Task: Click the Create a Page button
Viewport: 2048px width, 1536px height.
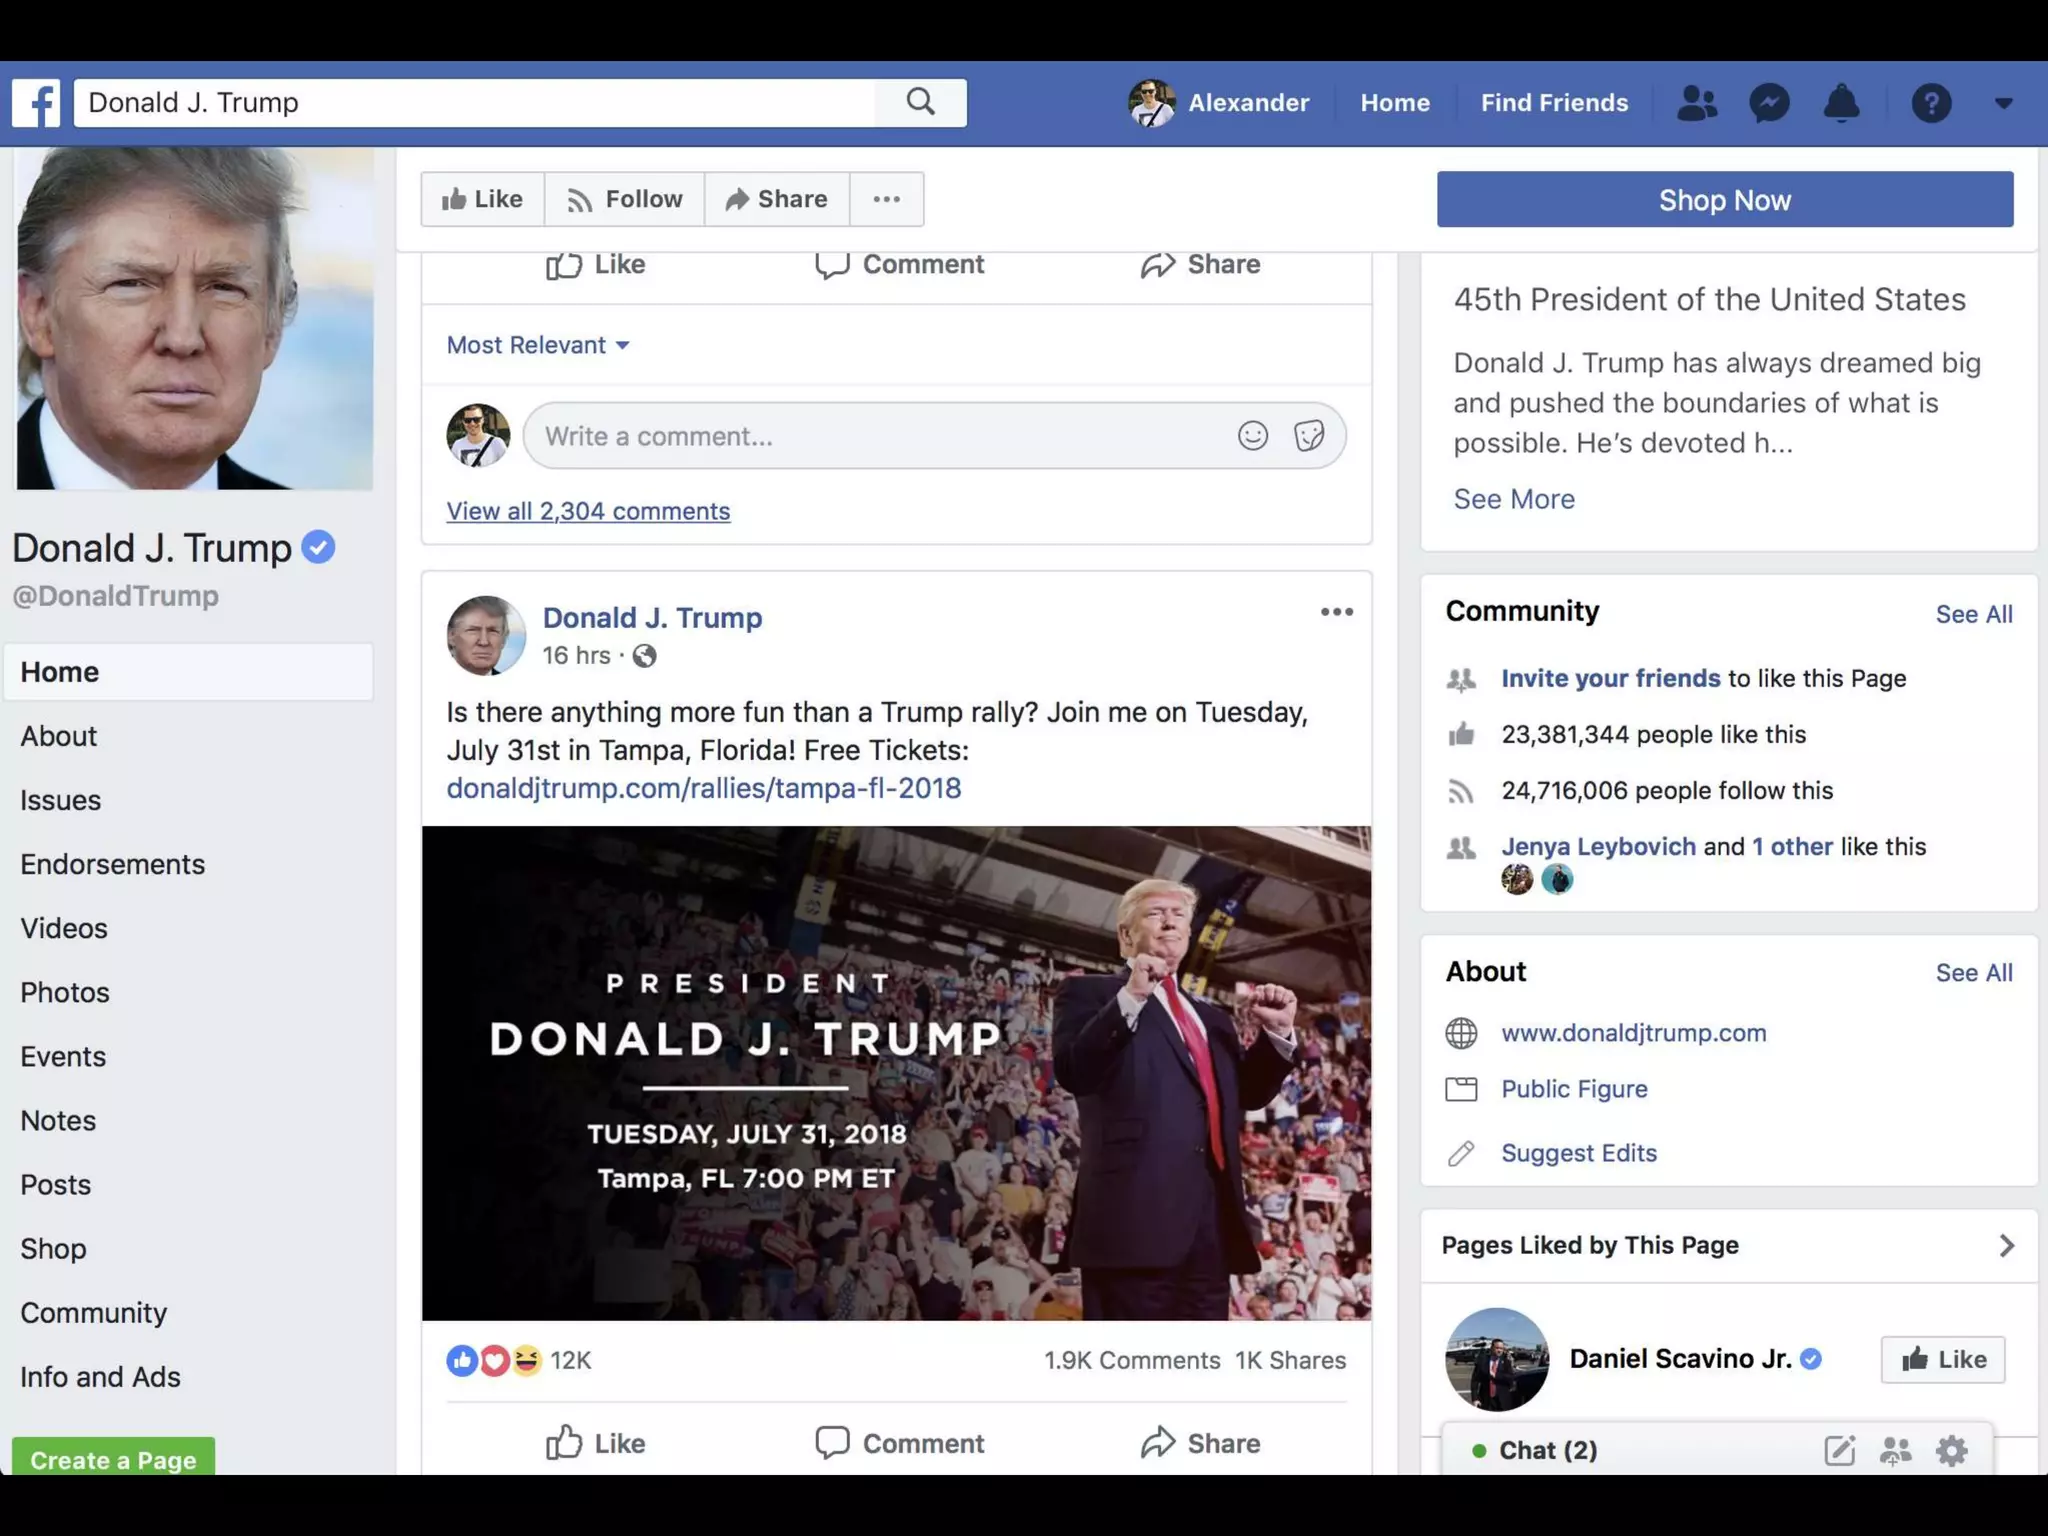Action: tap(113, 1457)
